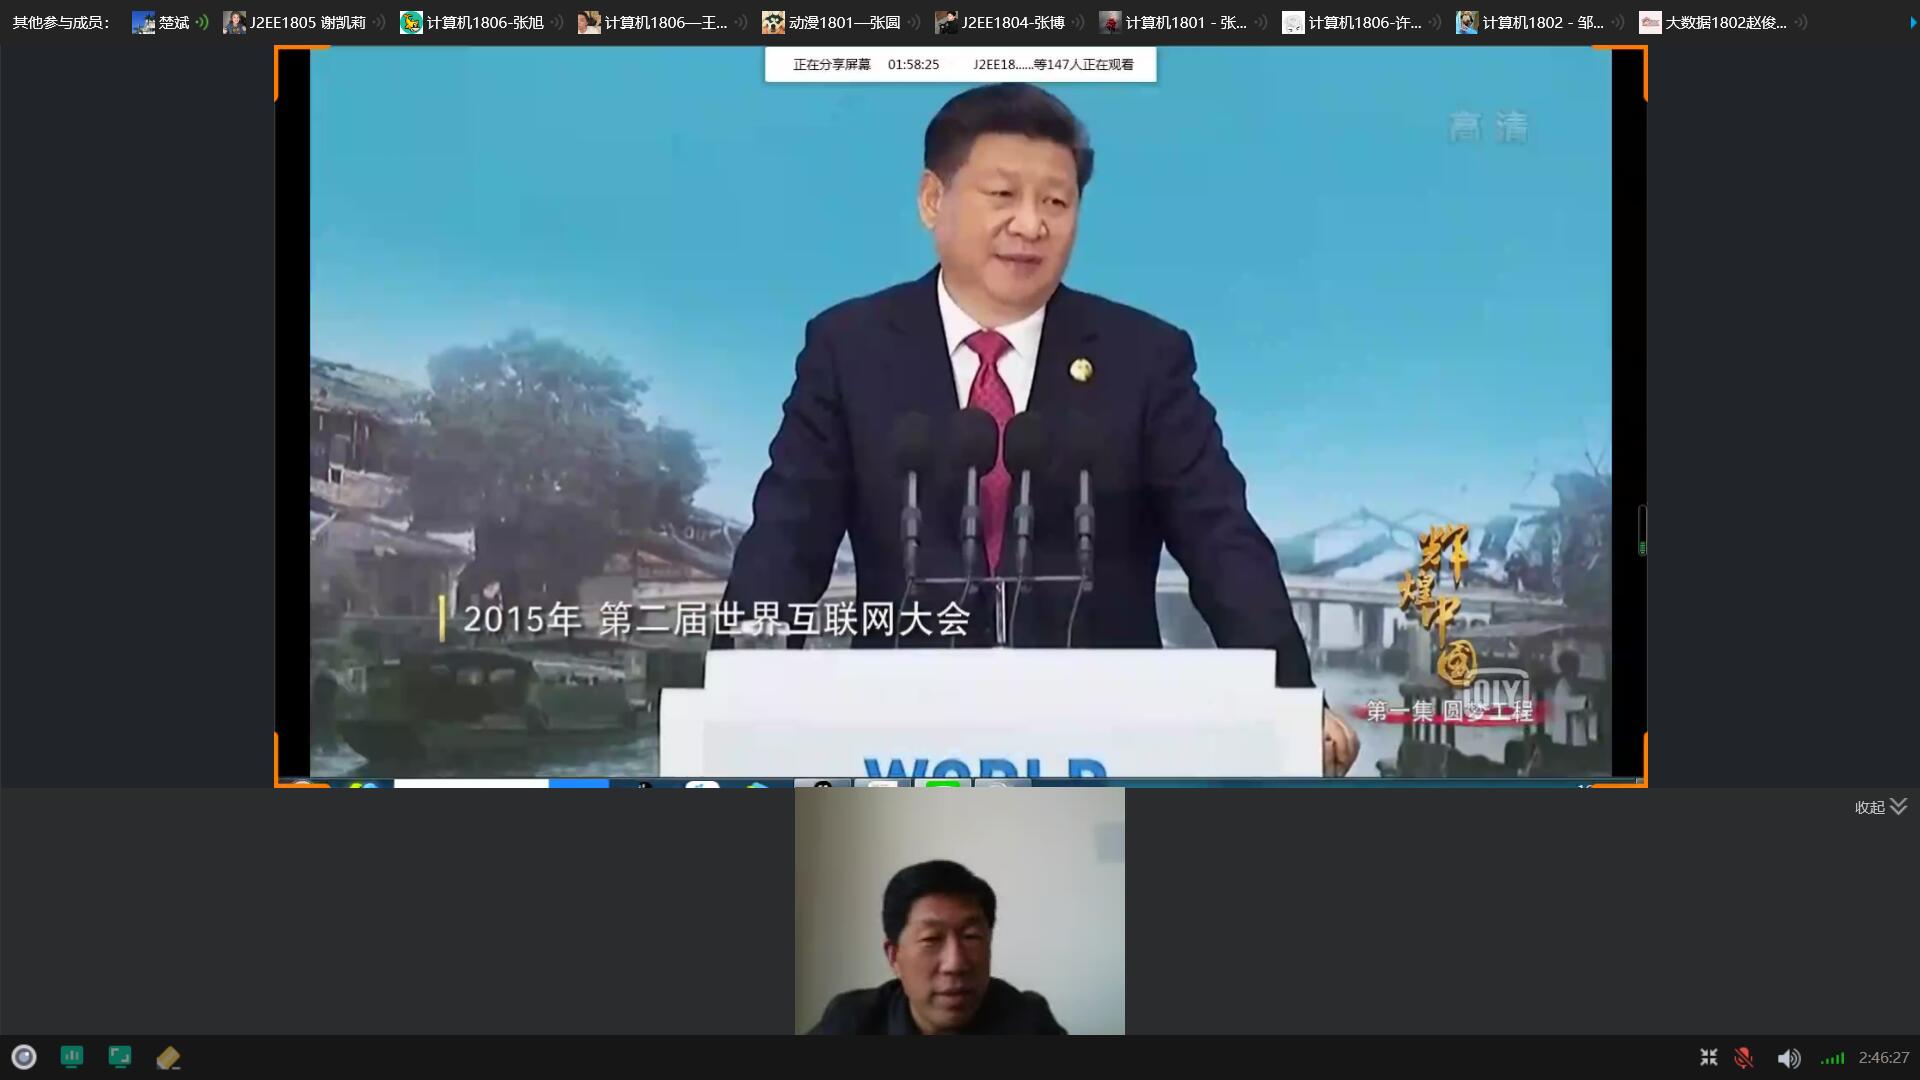The width and height of the screenshot is (1920, 1080).
Task: Toggle speaker indicator next to 楚斌
Action: pyautogui.click(x=202, y=22)
